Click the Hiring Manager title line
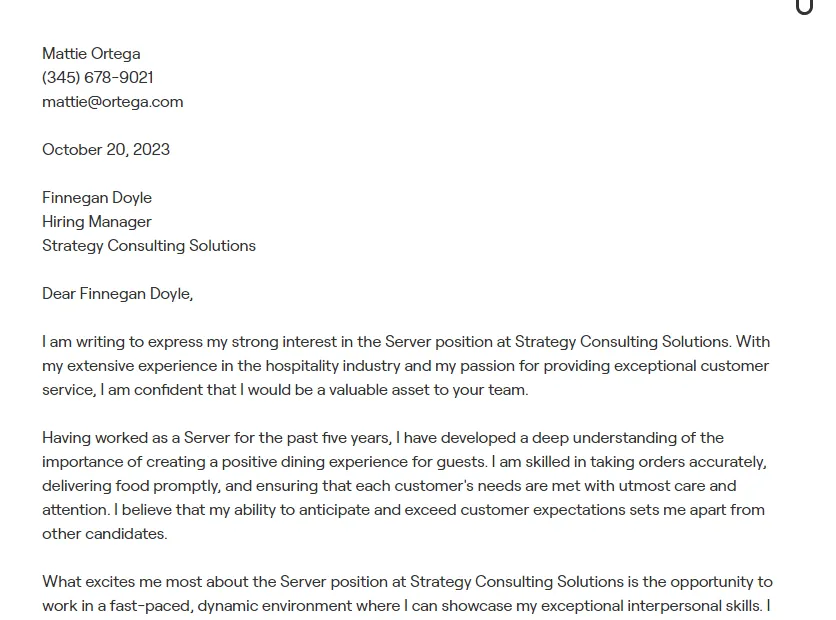Screen dimensions: 836x620 [97, 222]
